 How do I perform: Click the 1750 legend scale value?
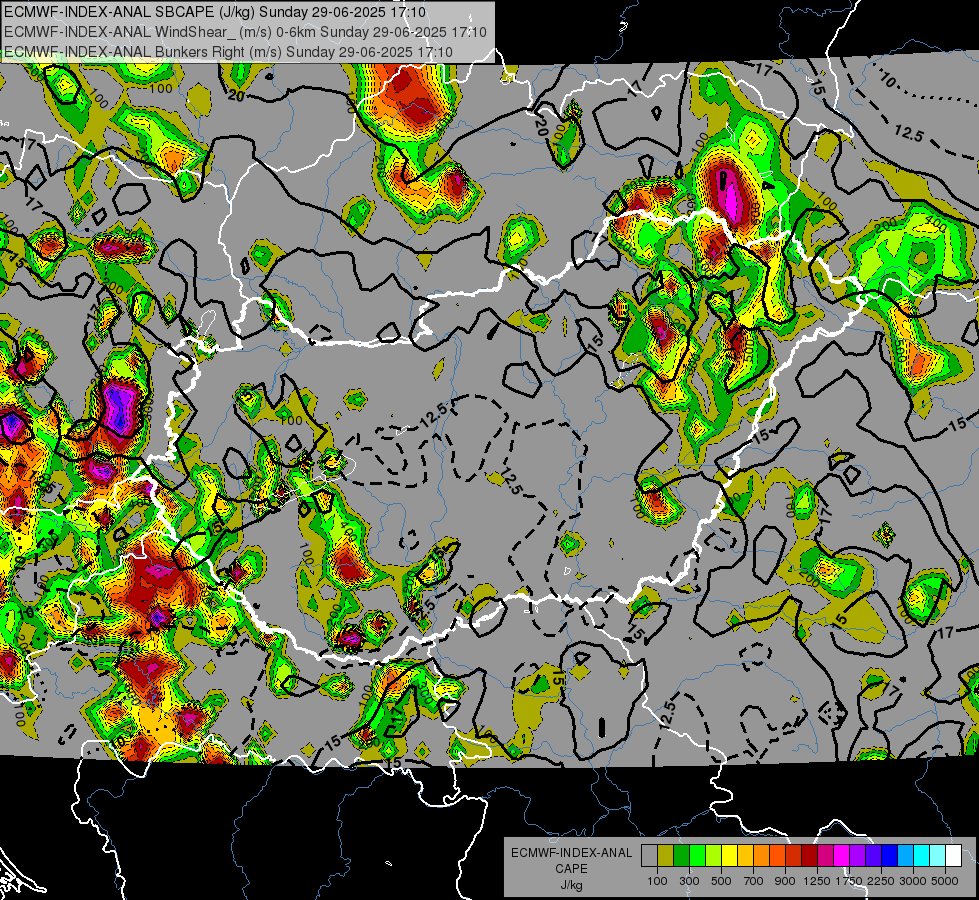[x=849, y=881]
